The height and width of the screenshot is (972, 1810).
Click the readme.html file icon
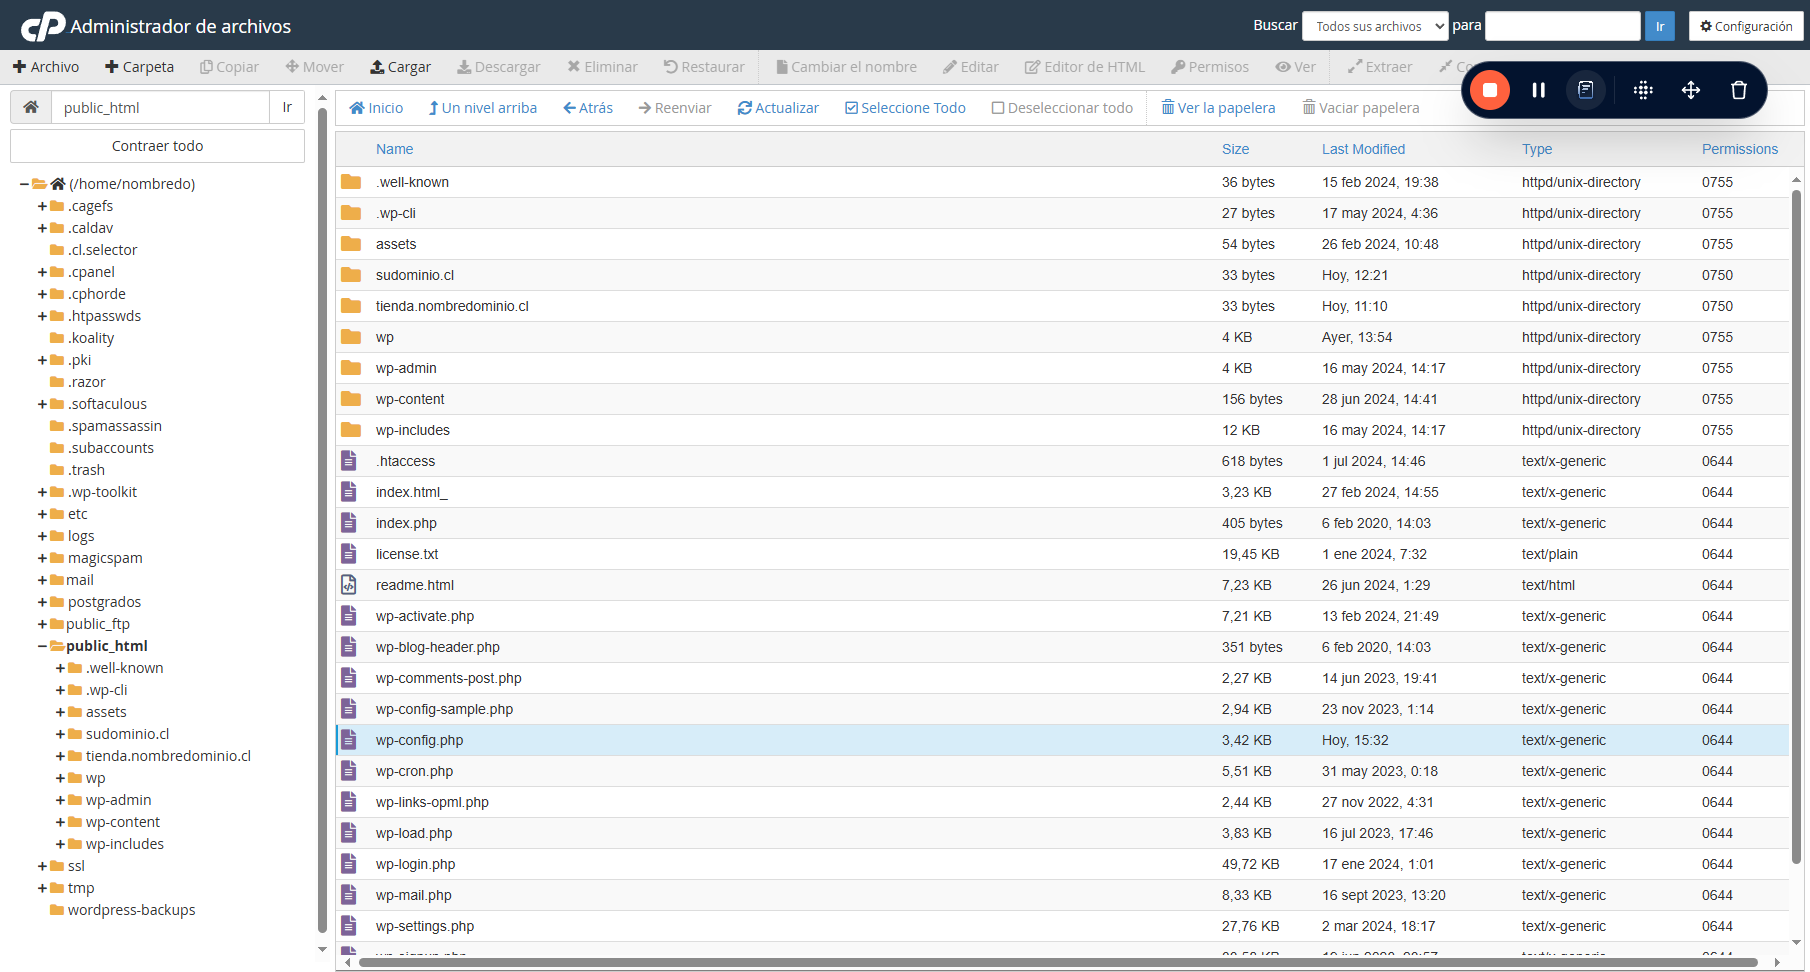[349, 585]
